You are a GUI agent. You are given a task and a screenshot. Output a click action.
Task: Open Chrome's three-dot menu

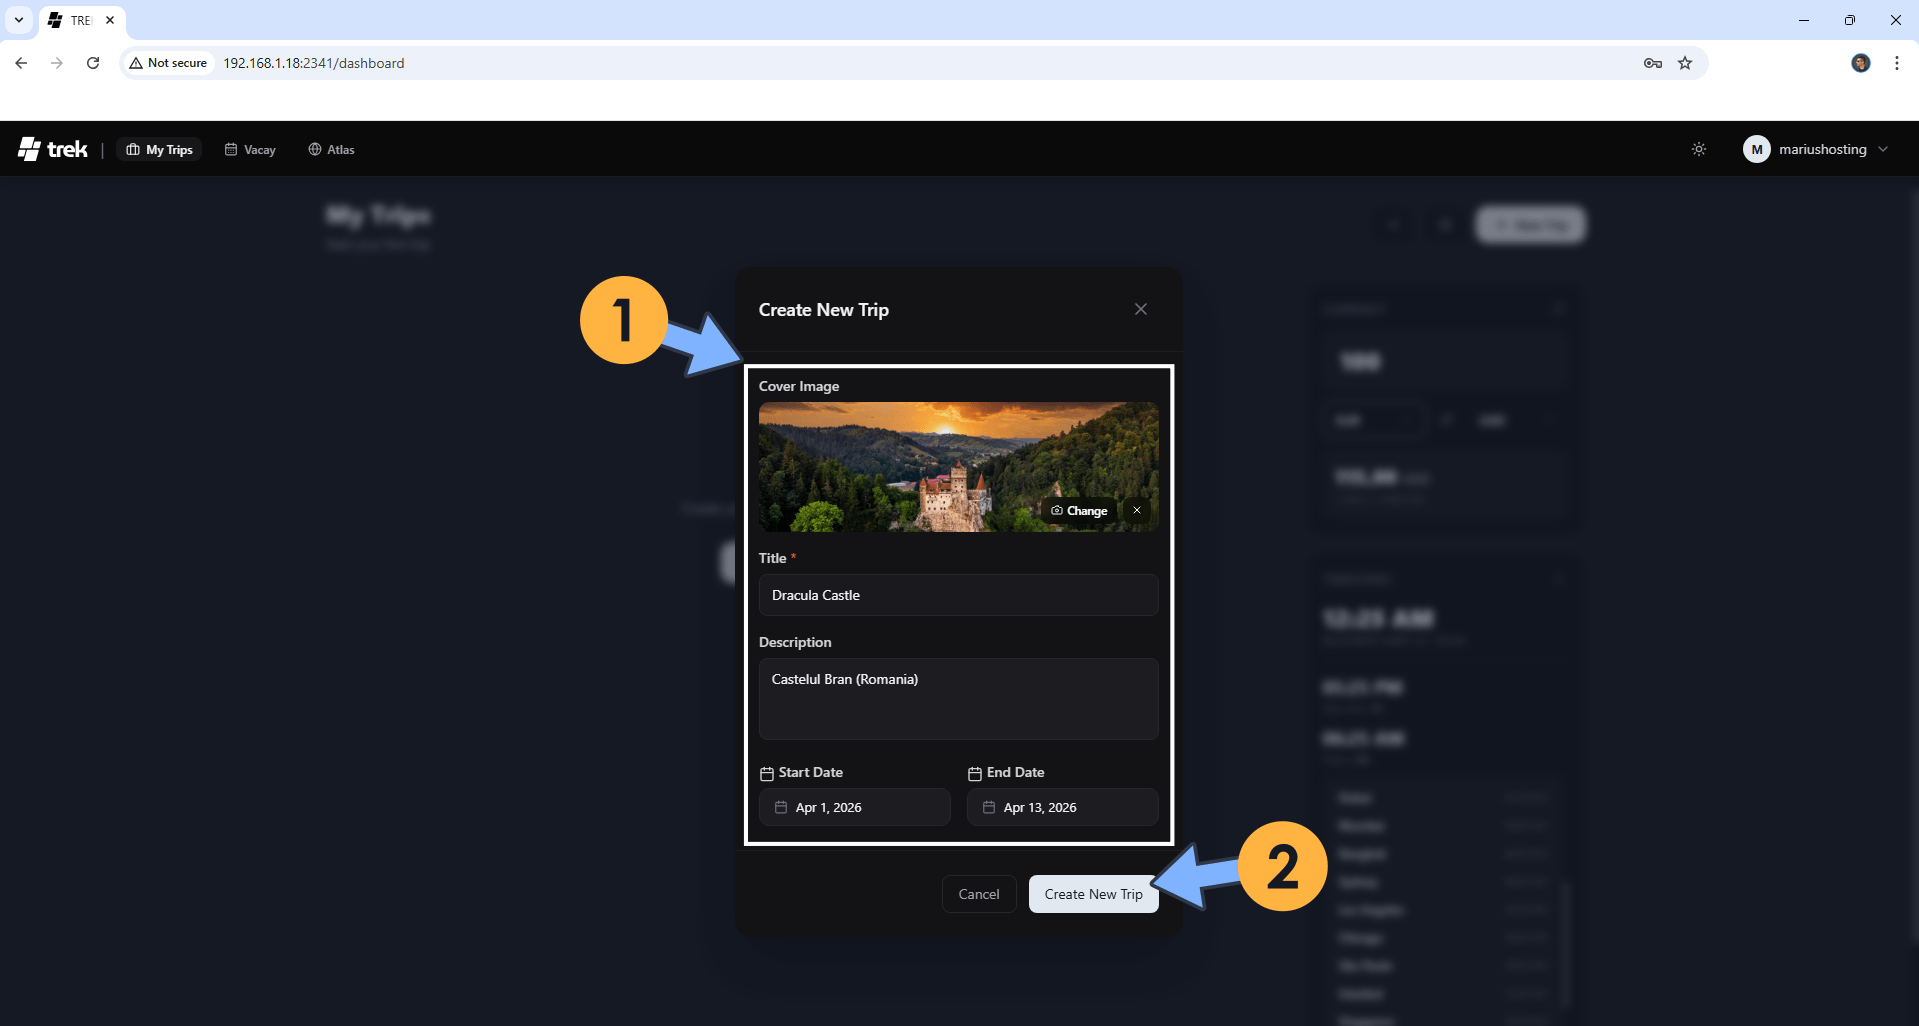(x=1896, y=63)
